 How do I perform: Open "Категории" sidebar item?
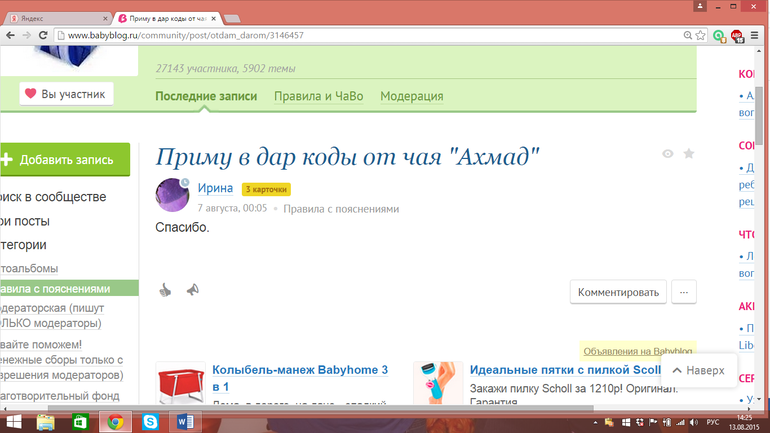click(23, 245)
